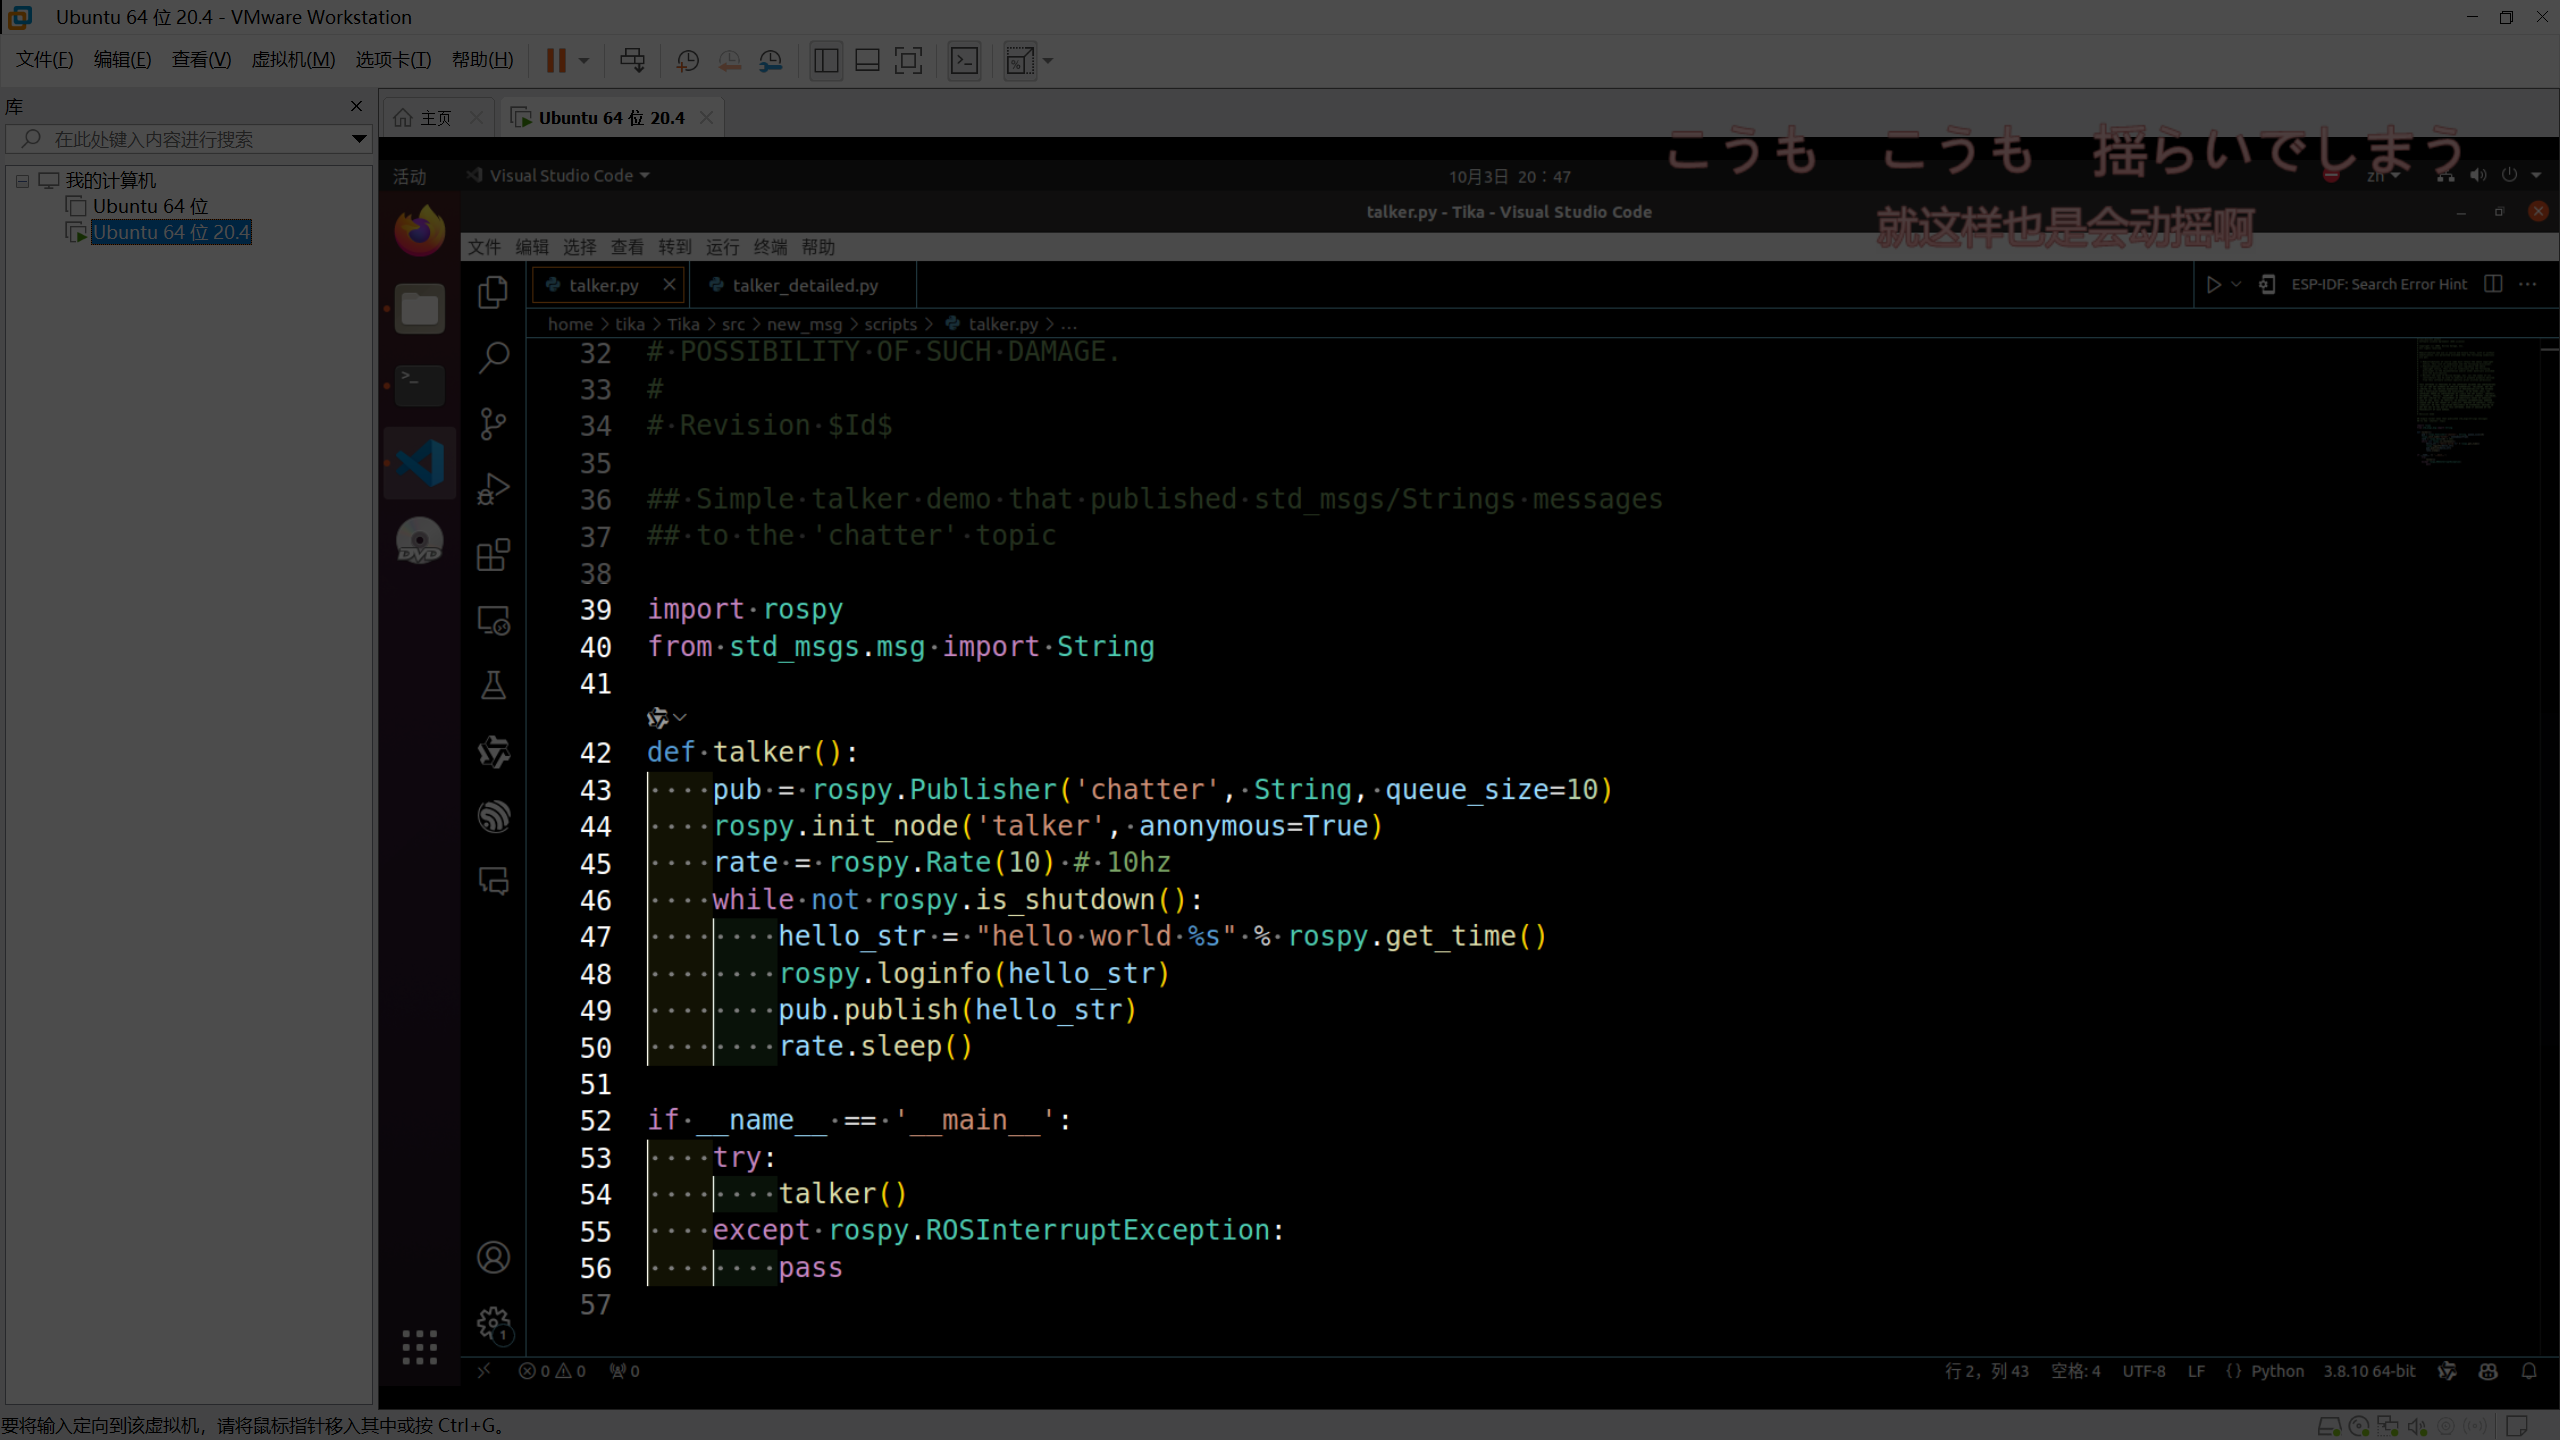Pause the virtual machine

coord(556,61)
